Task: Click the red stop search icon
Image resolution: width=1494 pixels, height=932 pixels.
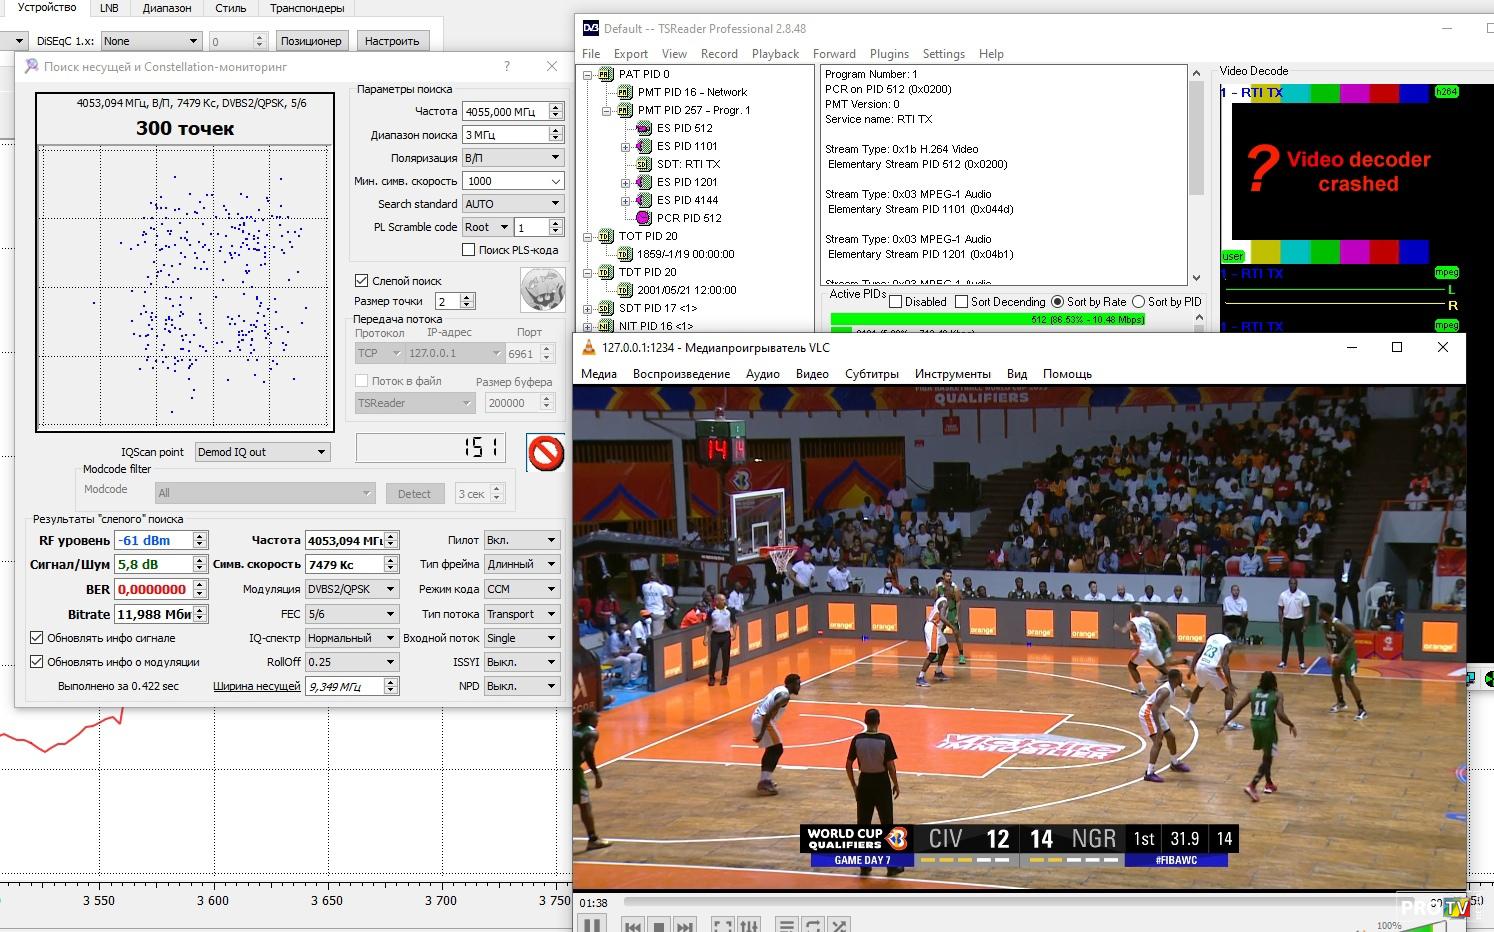Action: point(546,453)
